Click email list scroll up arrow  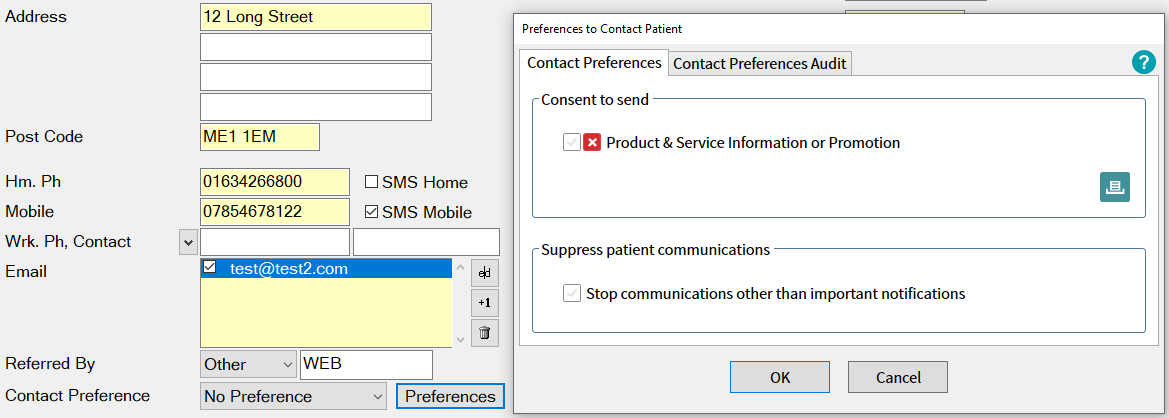[x=459, y=267]
